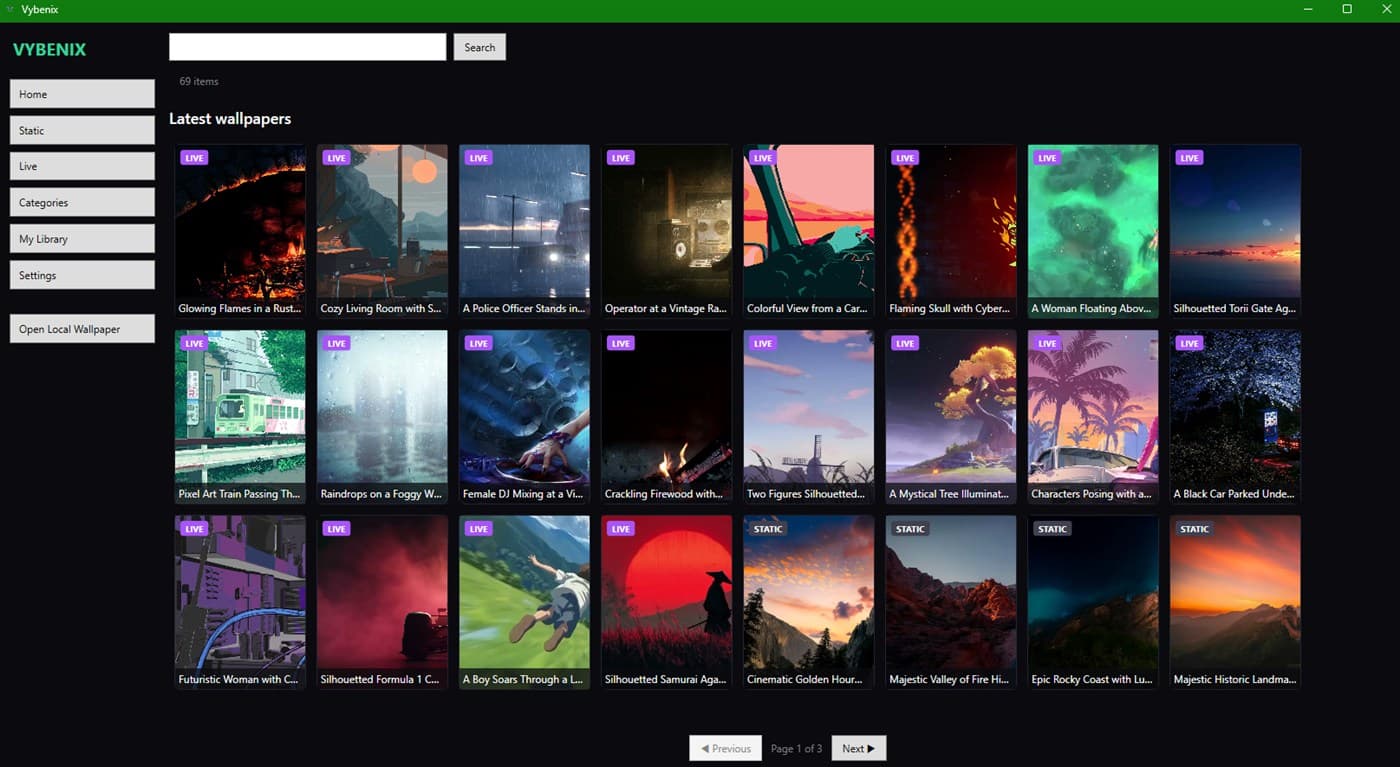Click the 'Page 1 of 3' indicator
1400x767 pixels.
coord(797,748)
